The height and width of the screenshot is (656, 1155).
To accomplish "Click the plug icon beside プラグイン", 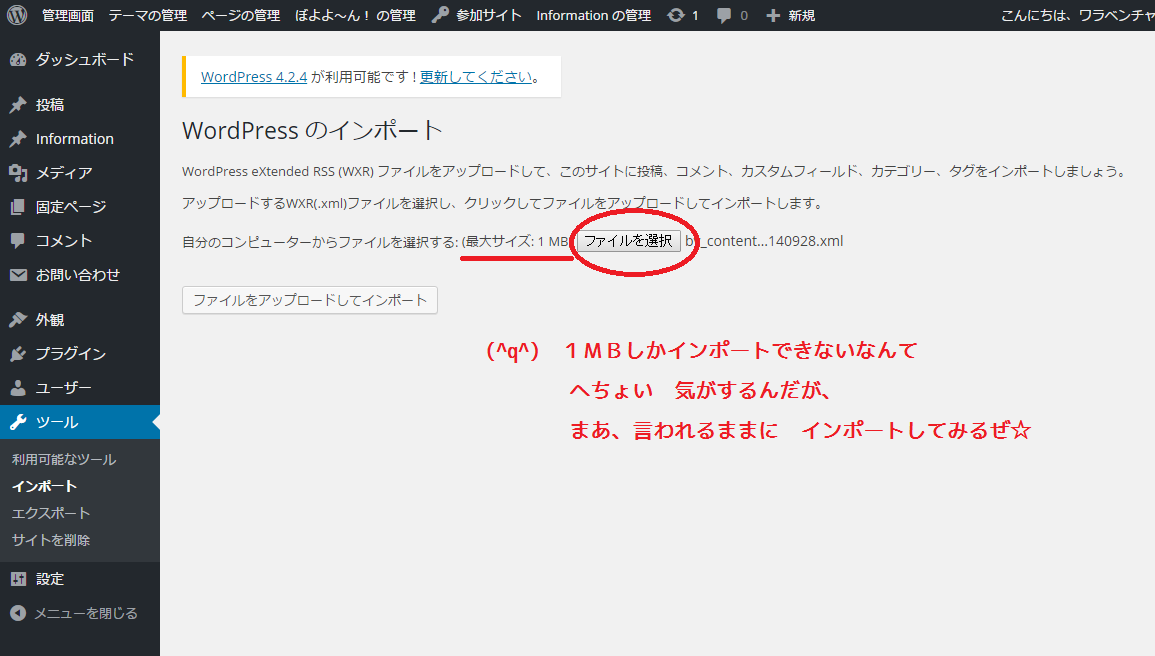I will coord(18,353).
